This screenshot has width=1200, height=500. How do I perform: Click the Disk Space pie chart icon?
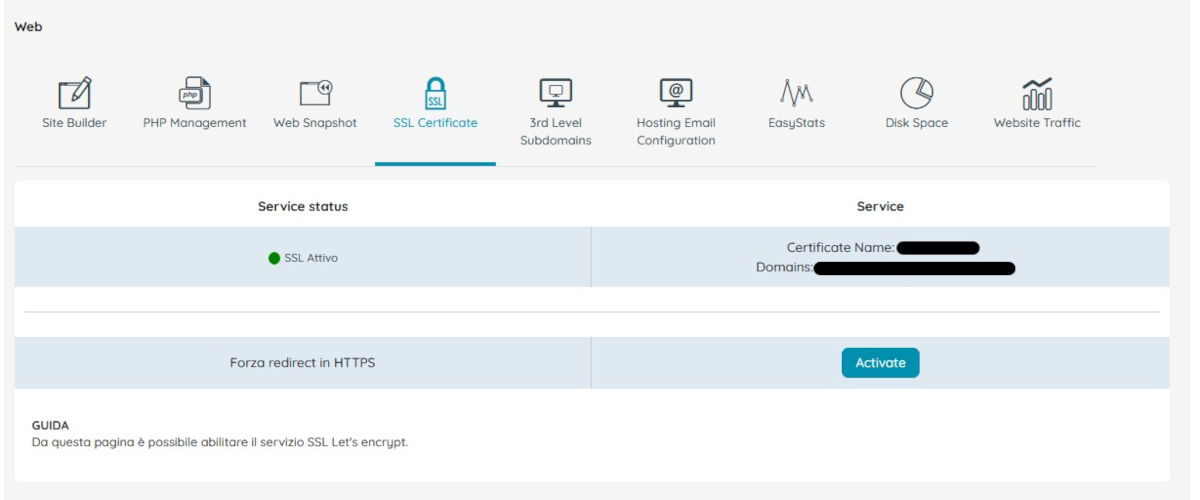[916, 93]
